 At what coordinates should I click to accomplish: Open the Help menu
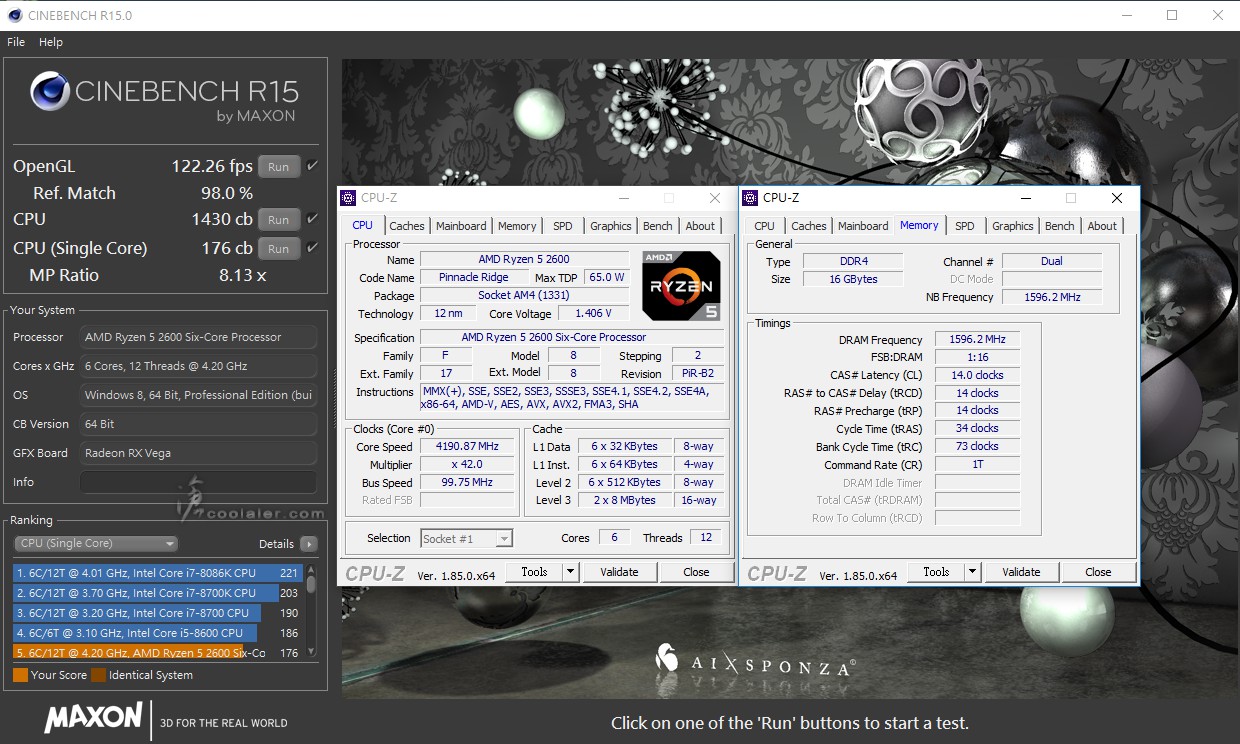pos(51,42)
